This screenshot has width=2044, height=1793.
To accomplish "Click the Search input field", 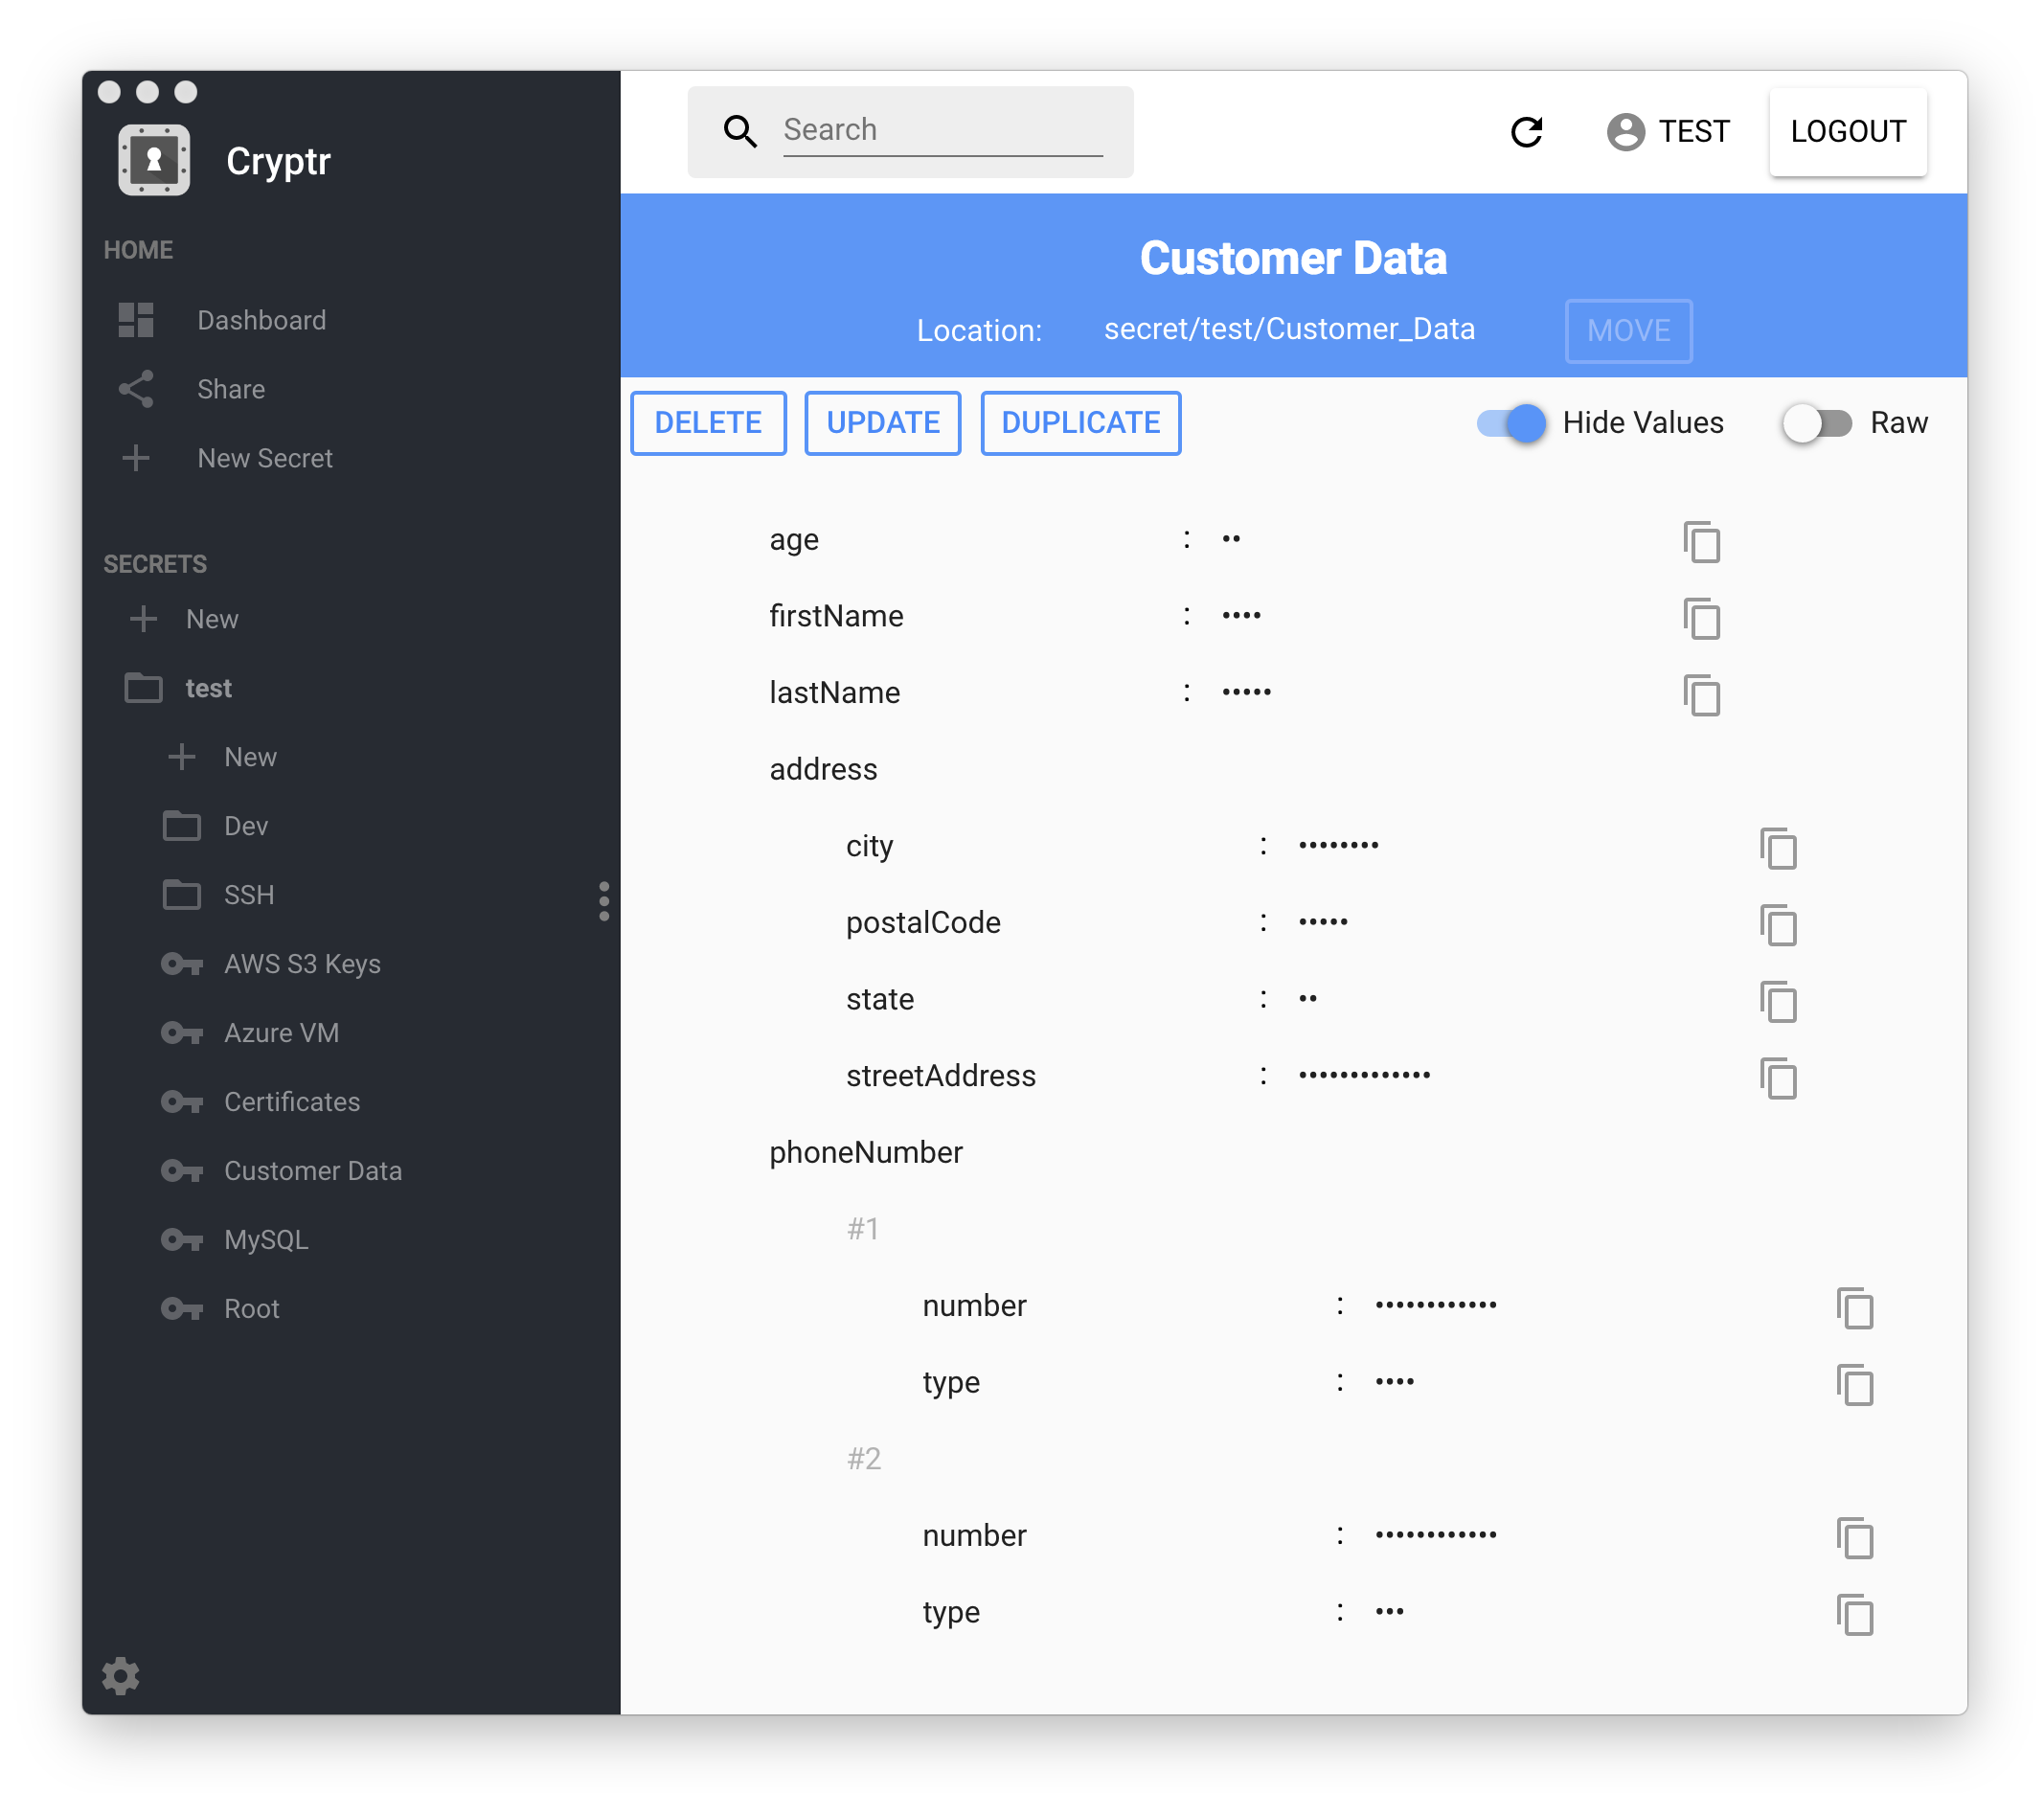I will pyautogui.click(x=941, y=130).
